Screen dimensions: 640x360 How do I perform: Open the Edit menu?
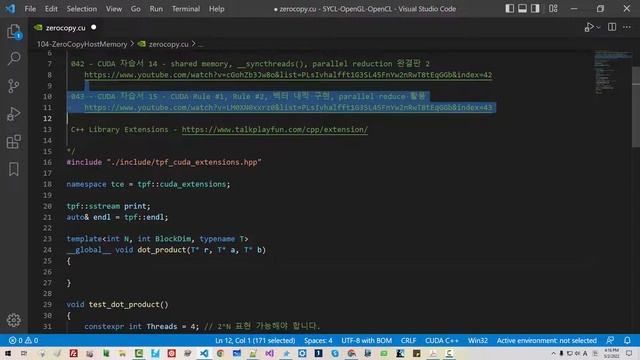51,9
